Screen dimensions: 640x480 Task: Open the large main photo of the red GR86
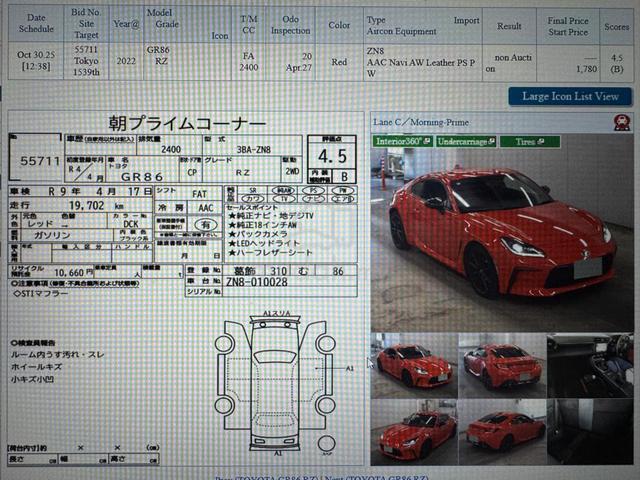point(502,233)
